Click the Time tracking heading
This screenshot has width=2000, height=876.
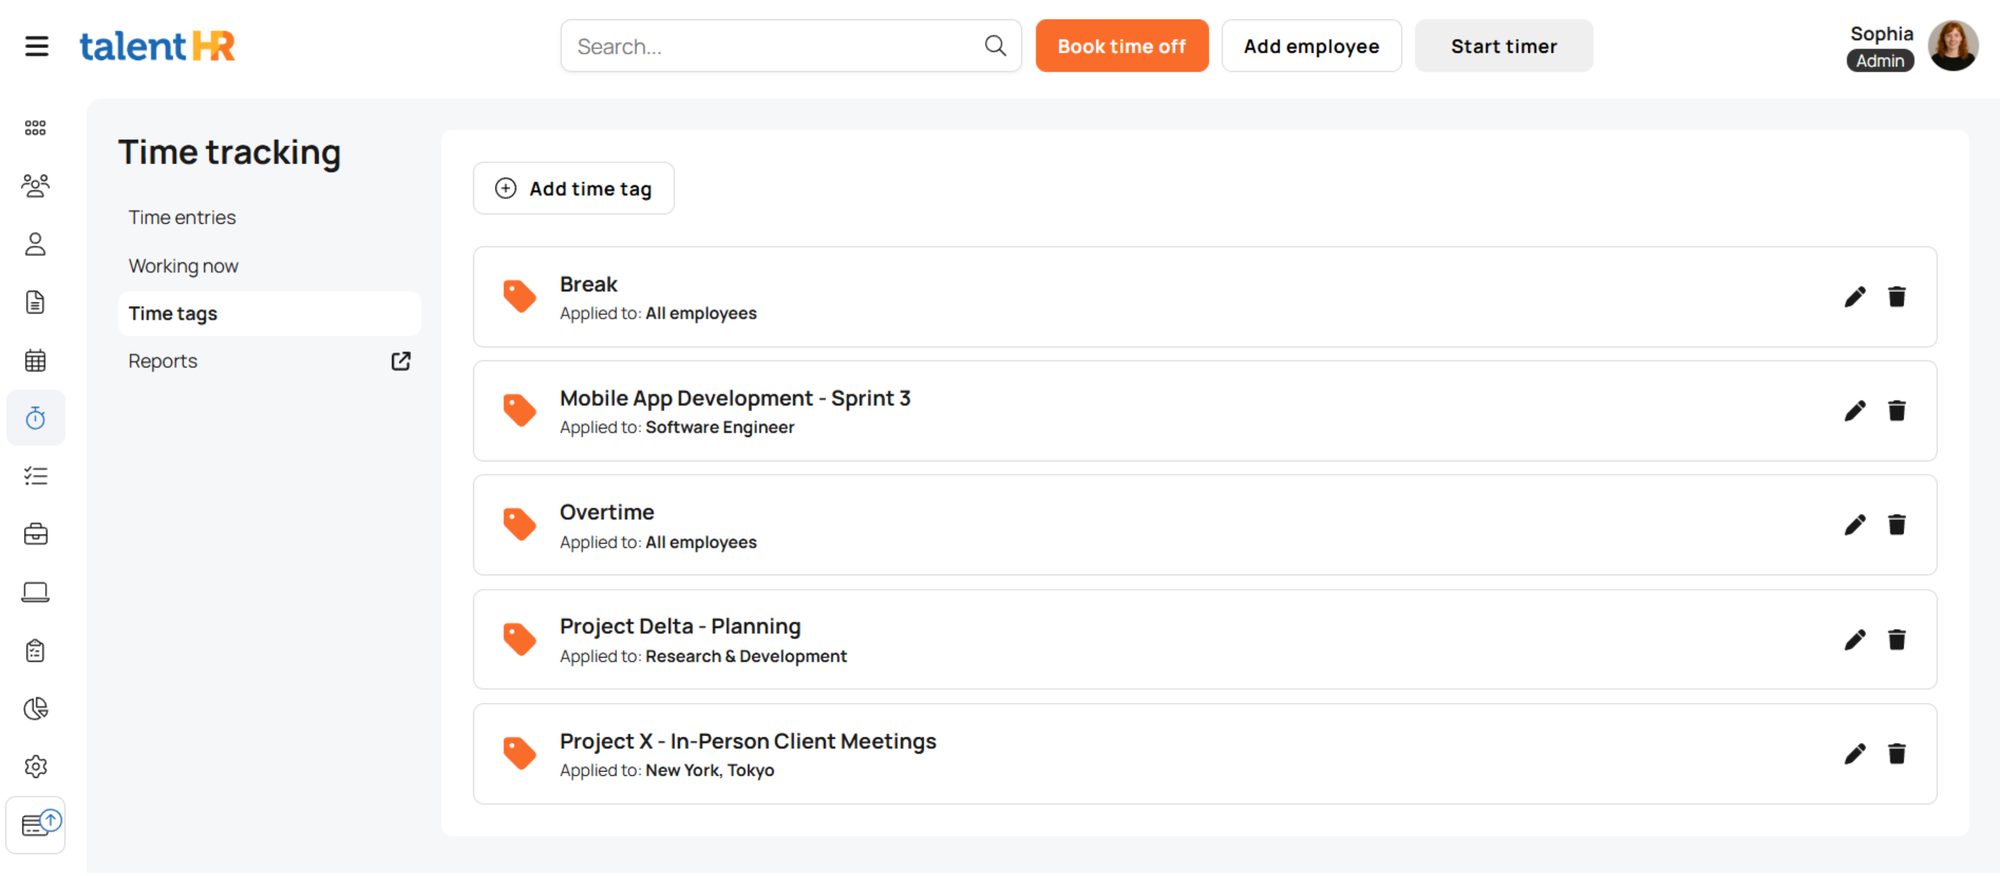(230, 152)
